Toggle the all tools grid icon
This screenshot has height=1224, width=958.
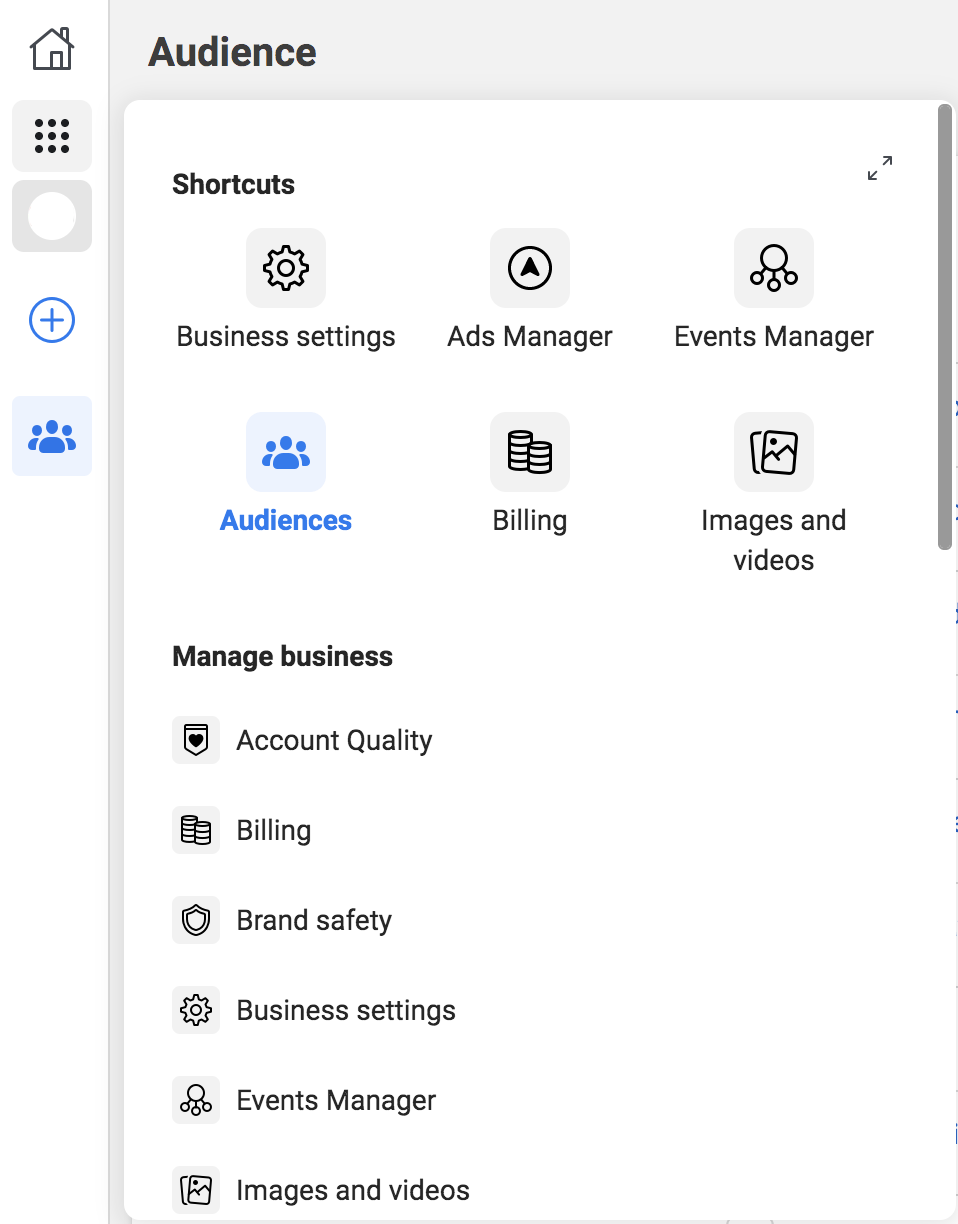pos(52,136)
